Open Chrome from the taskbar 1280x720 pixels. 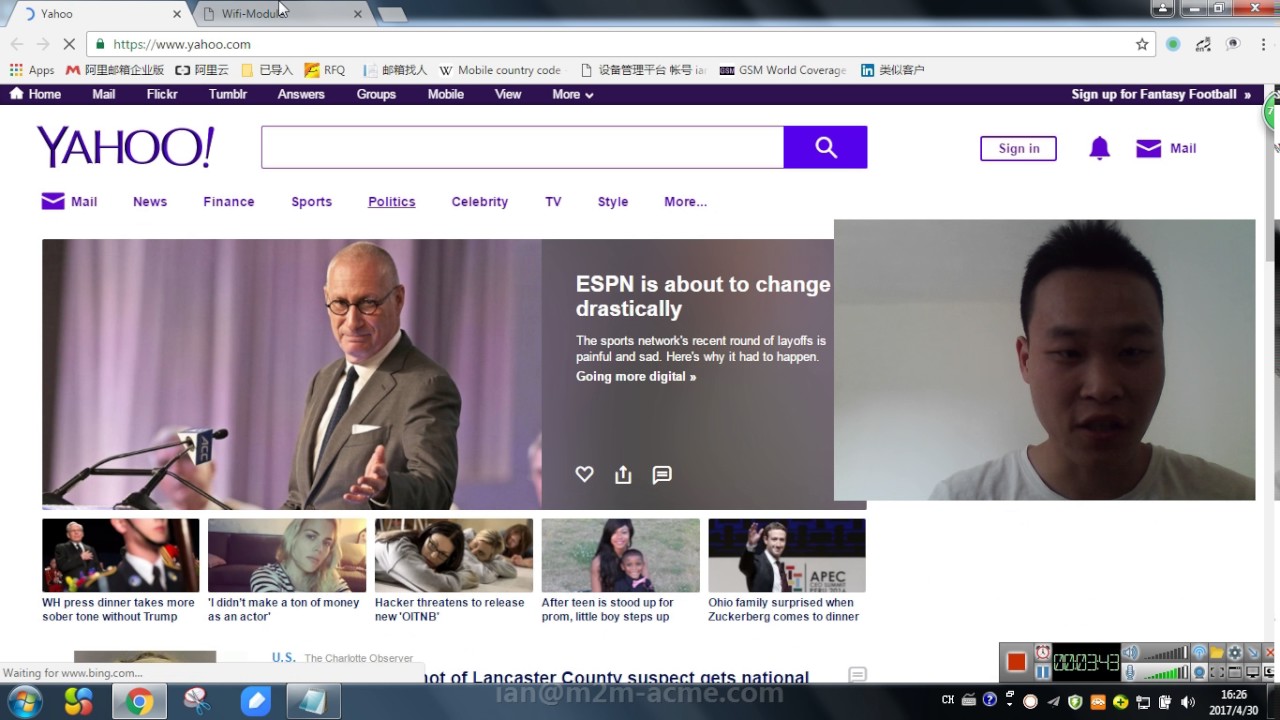click(x=139, y=702)
